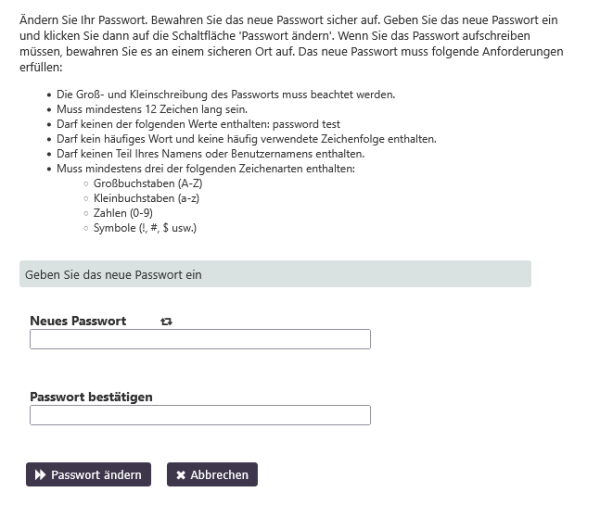Click the Zahlen (0-9) list item
Viewport: 600px width, 505px height.
tap(119, 214)
